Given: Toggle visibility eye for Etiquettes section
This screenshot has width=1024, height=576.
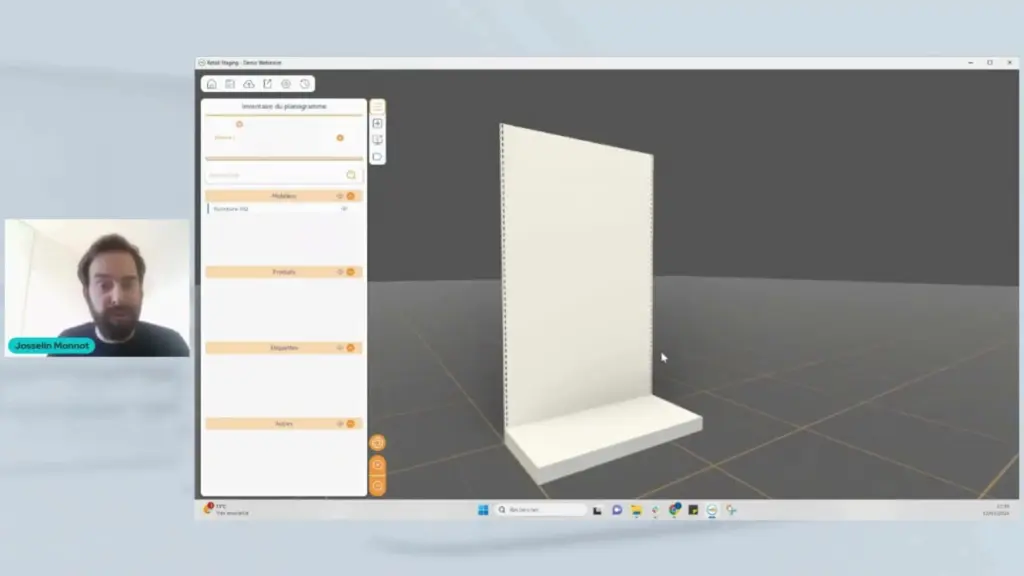Looking at the screenshot, I should (340, 348).
